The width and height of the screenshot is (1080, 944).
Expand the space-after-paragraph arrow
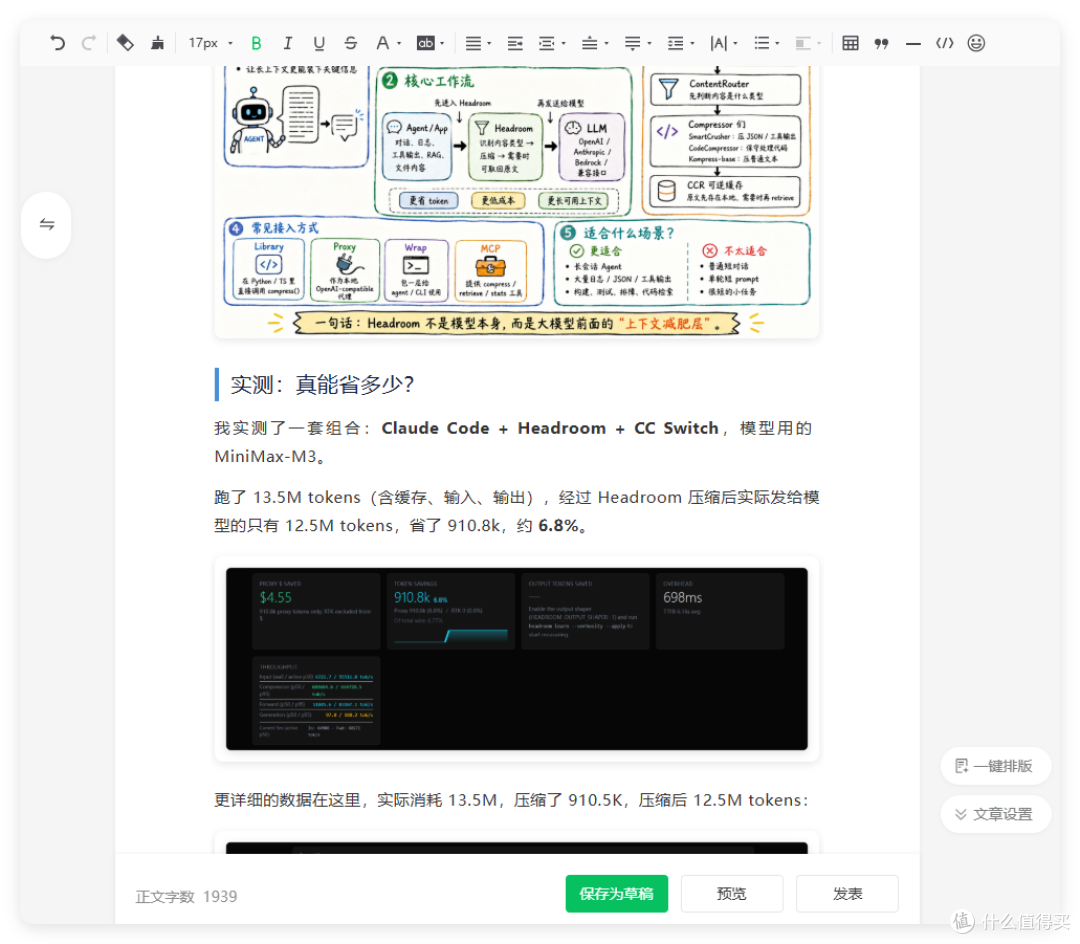click(649, 43)
